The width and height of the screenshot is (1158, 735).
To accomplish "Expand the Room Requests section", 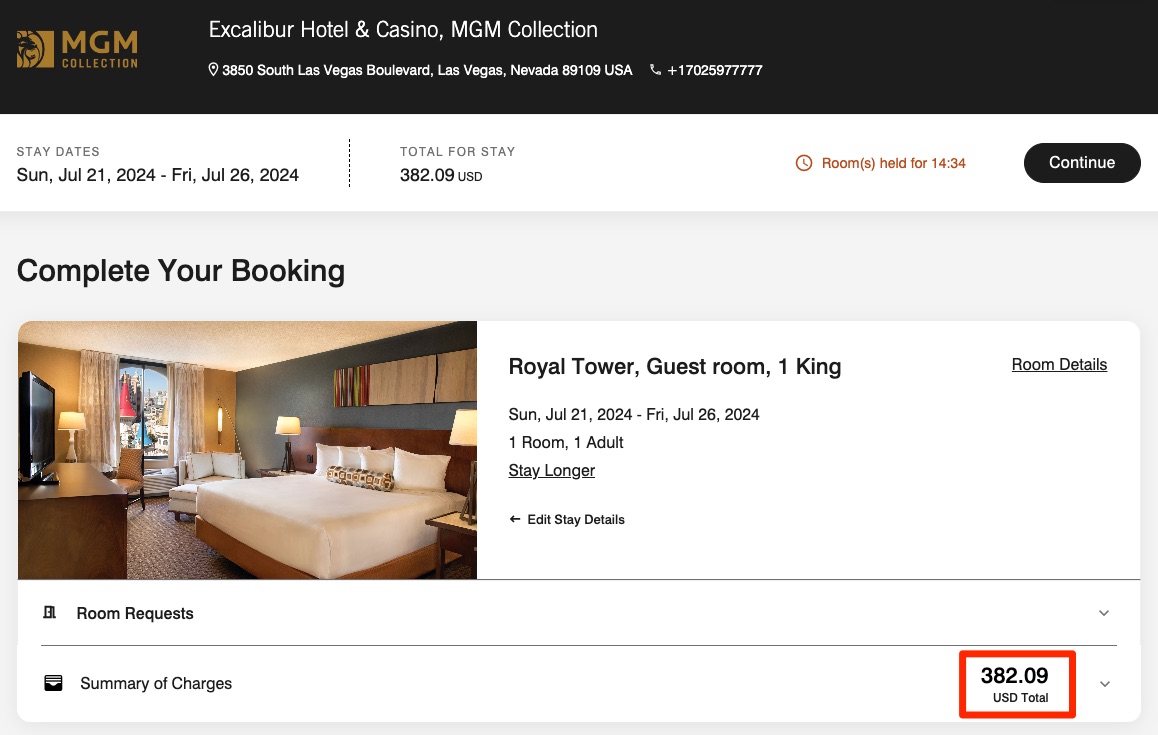I will [x=1103, y=612].
